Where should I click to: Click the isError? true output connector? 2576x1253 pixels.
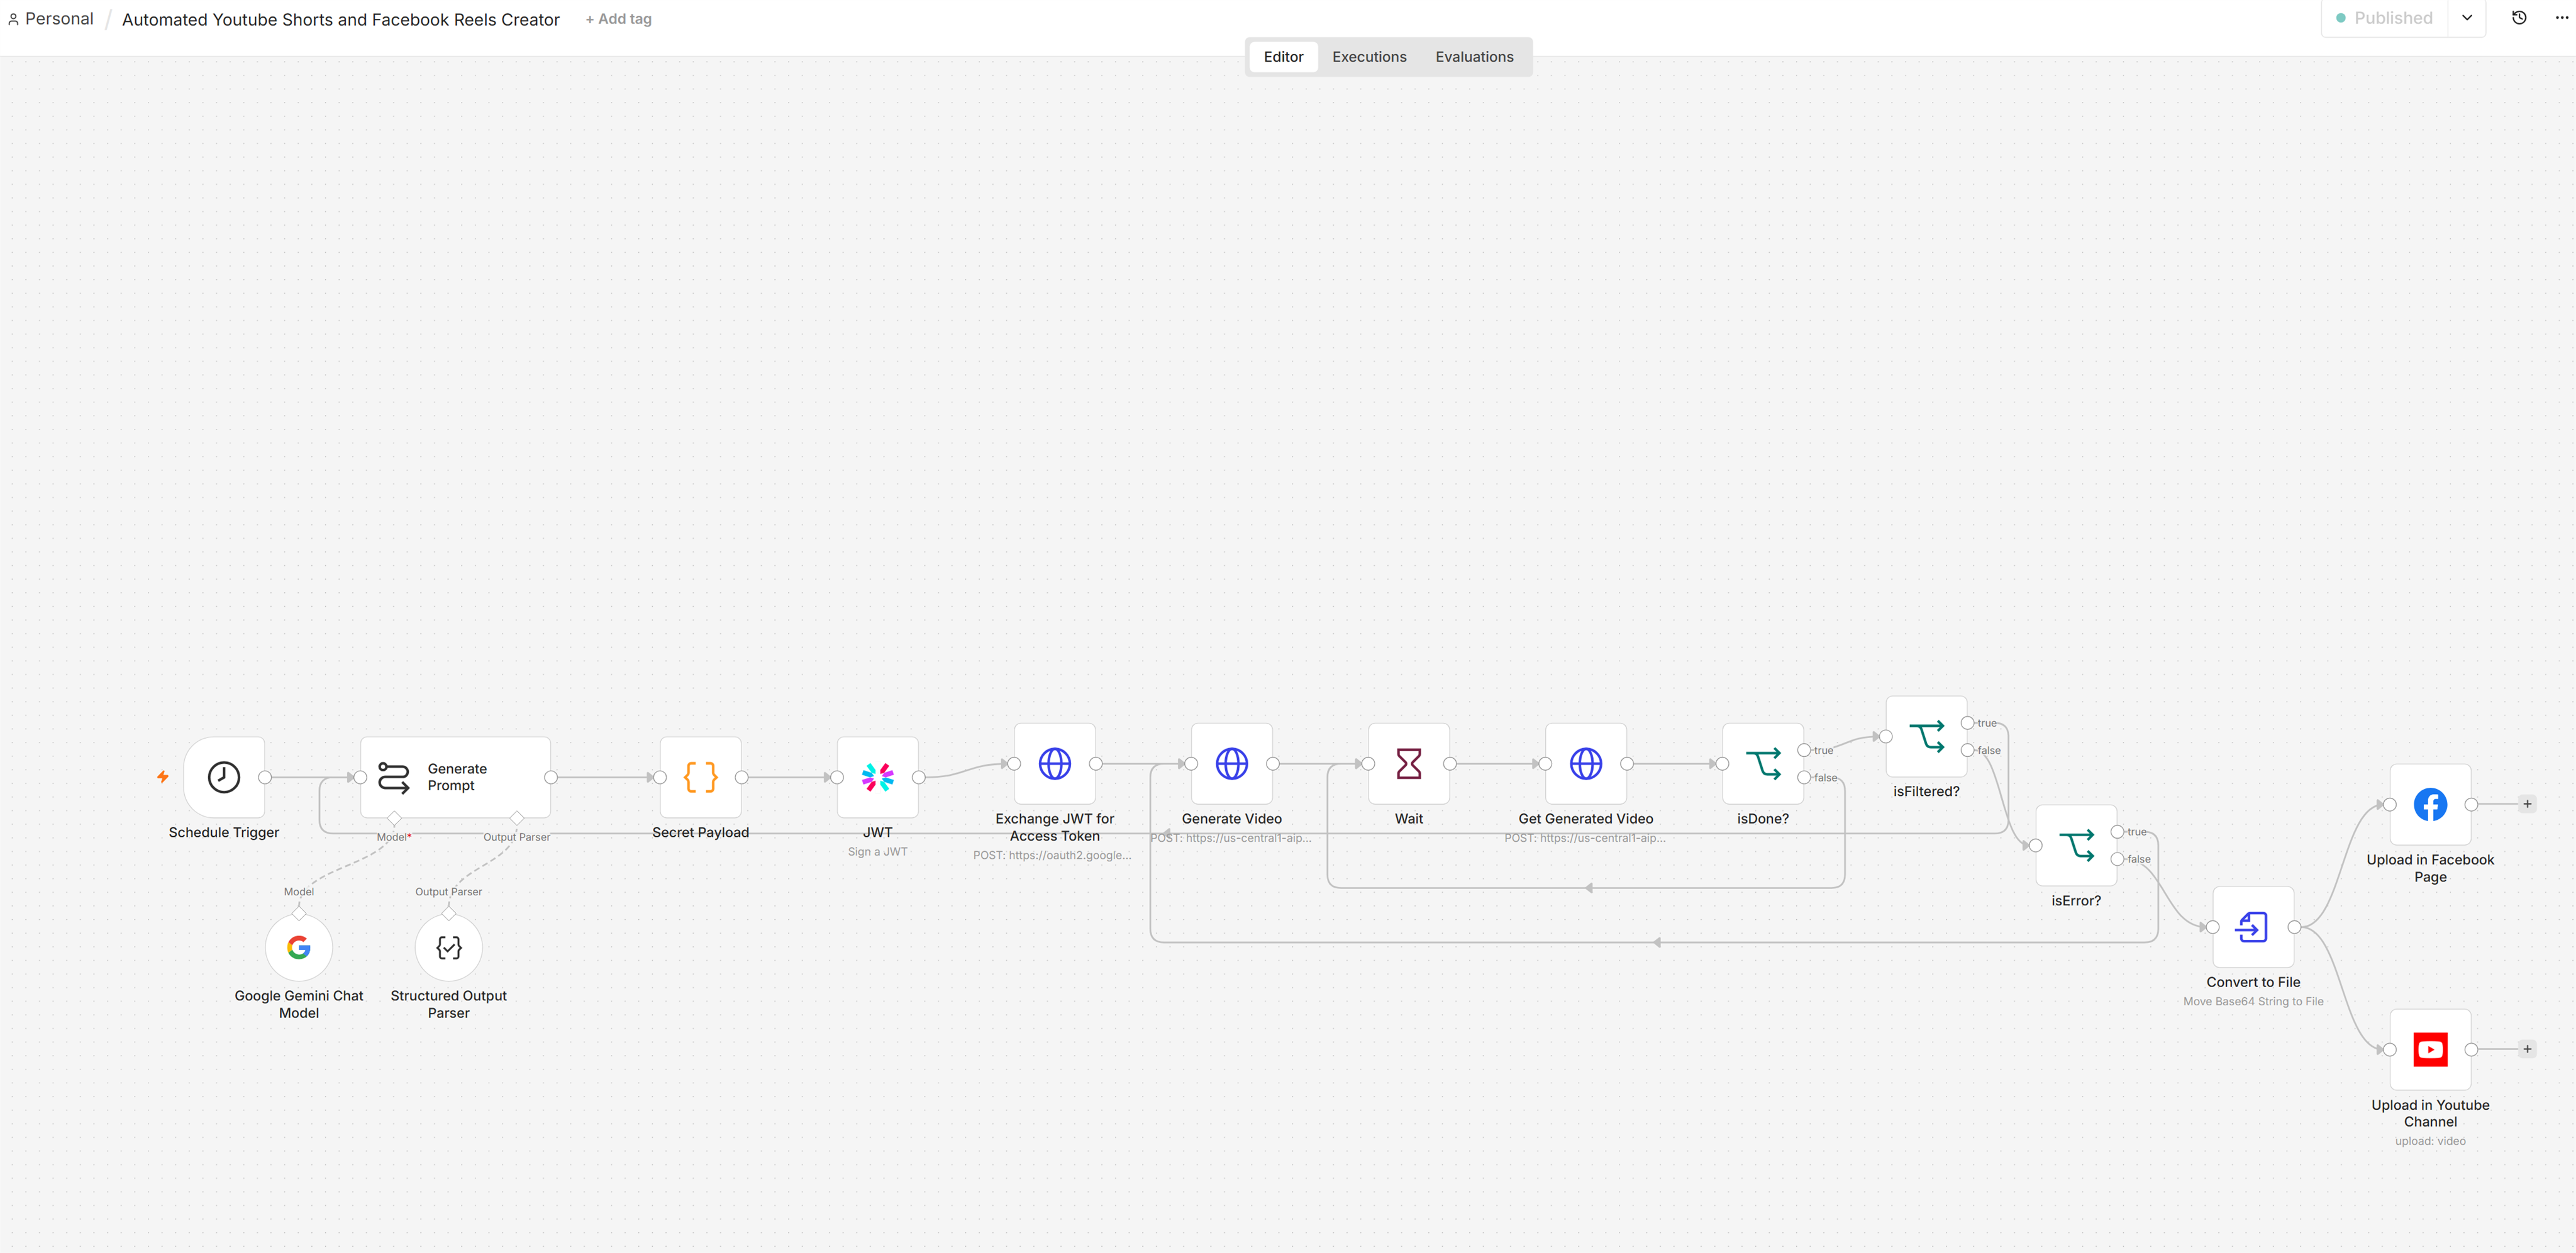(2117, 832)
